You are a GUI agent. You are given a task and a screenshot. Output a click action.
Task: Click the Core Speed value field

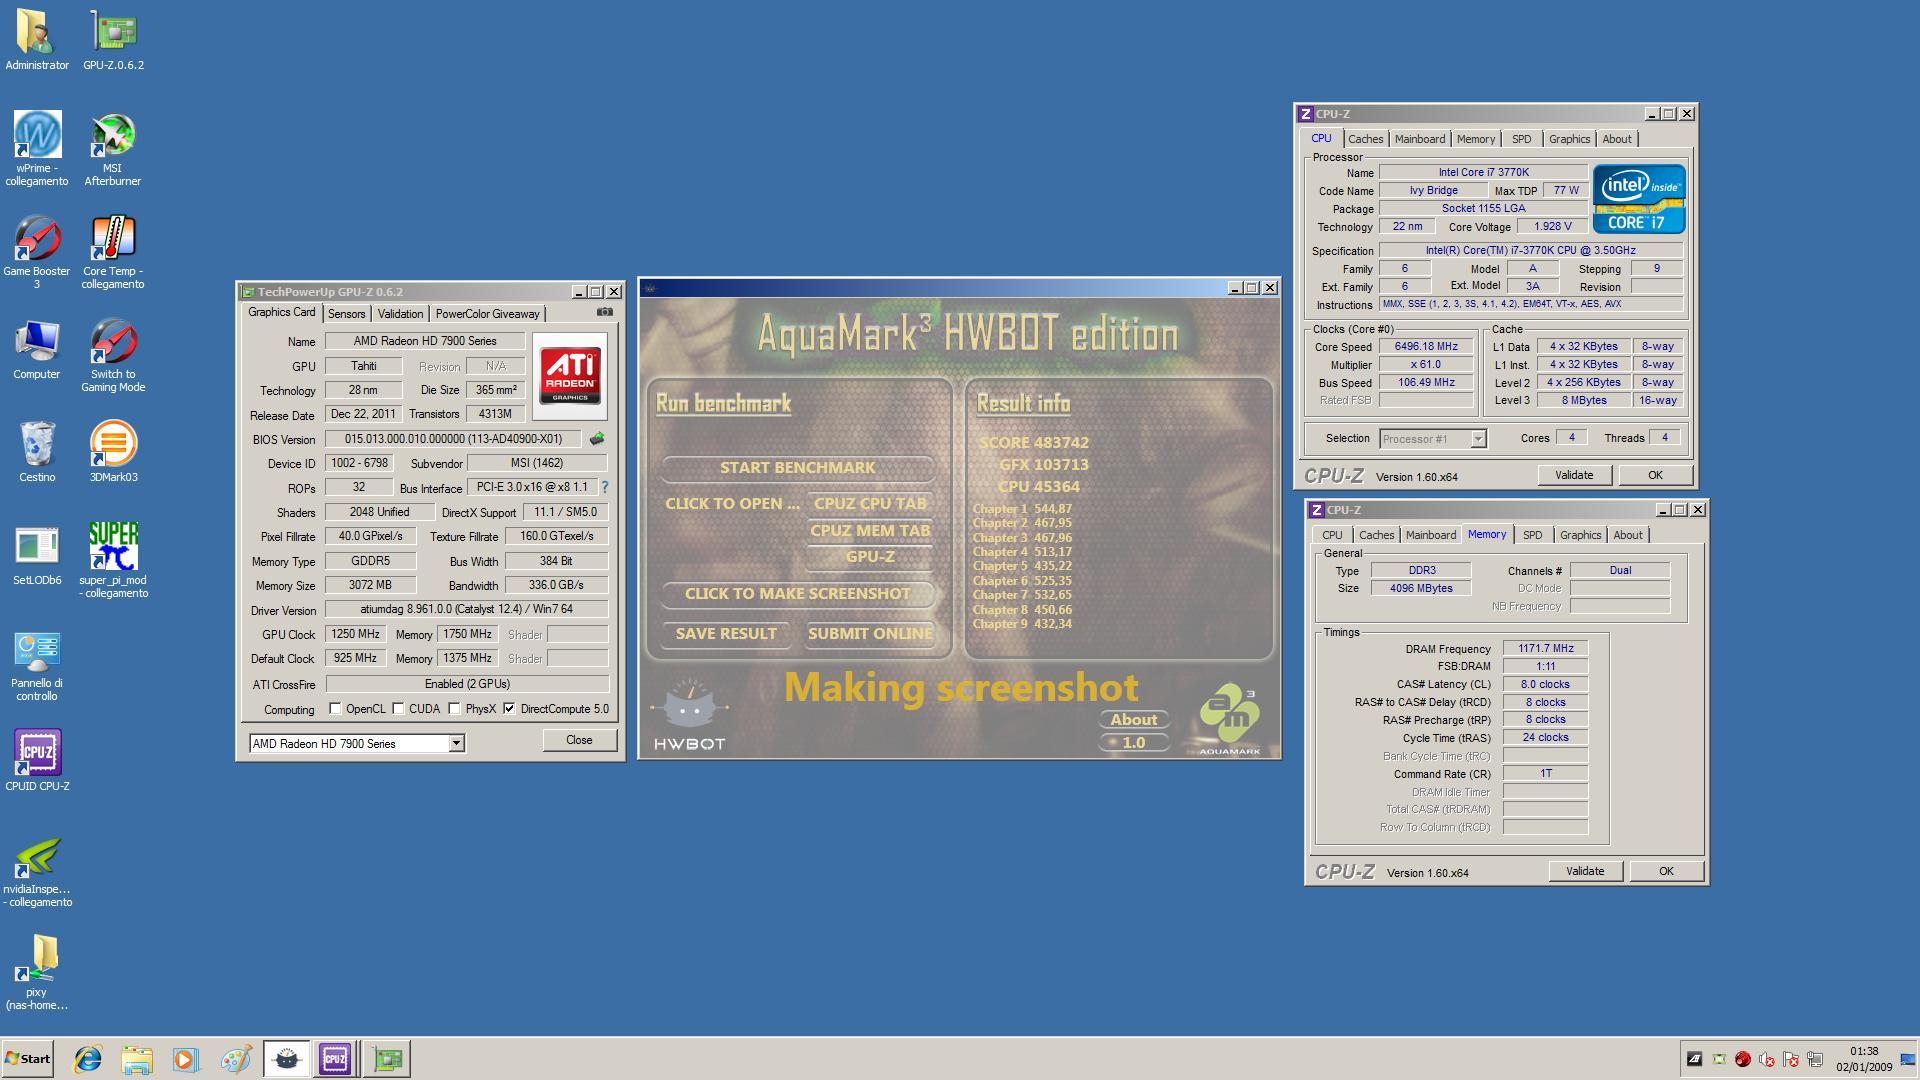1425,347
